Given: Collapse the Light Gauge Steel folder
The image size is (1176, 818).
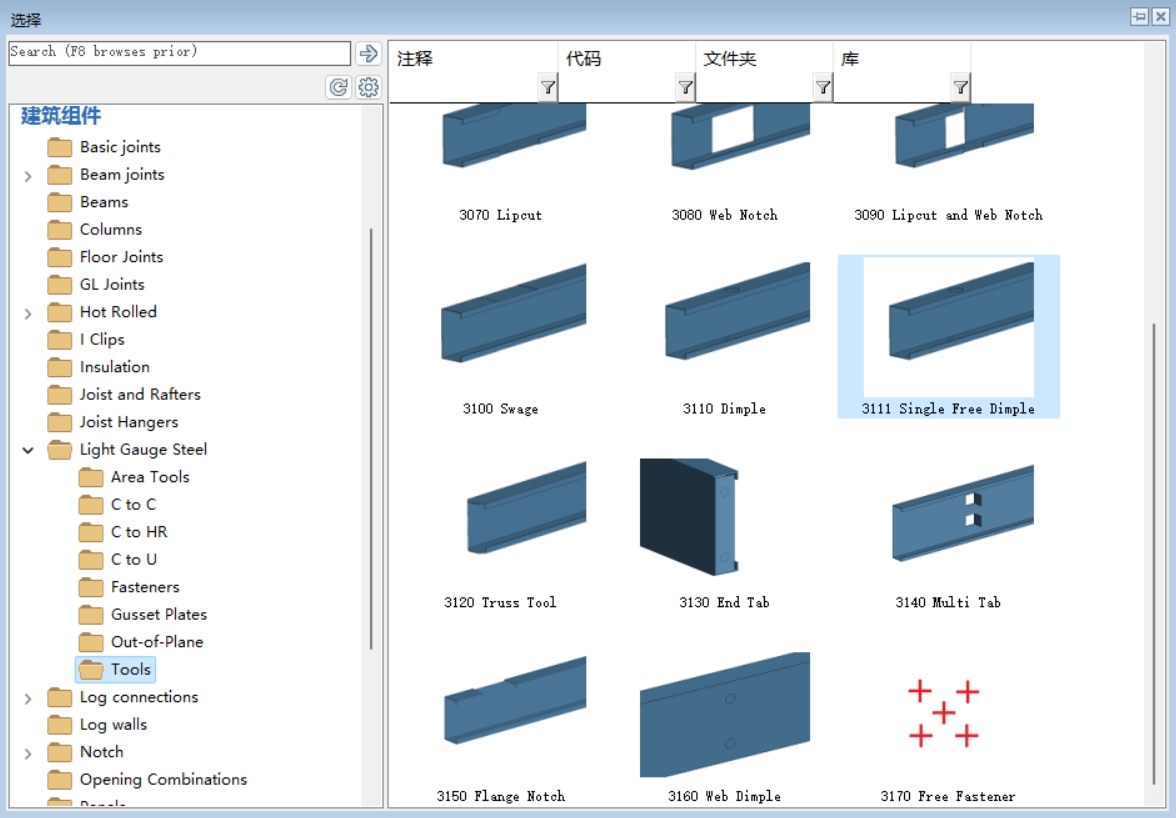Looking at the screenshot, I should pos(28,451).
